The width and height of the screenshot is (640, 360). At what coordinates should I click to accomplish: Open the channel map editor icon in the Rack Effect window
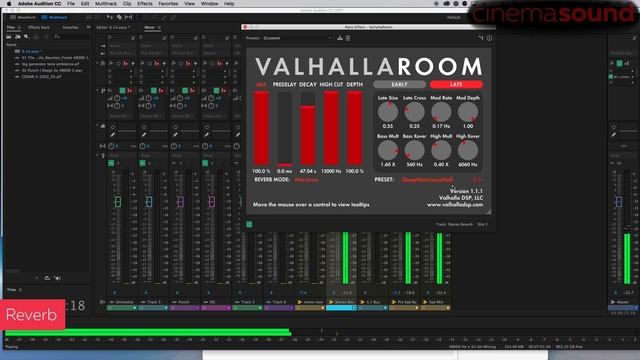coord(481,38)
